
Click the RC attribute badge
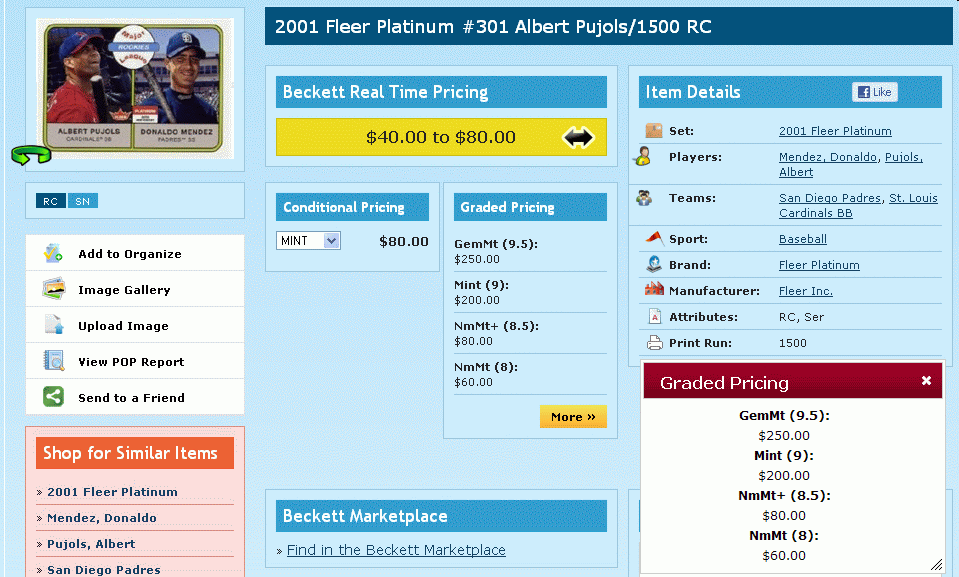point(51,201)
